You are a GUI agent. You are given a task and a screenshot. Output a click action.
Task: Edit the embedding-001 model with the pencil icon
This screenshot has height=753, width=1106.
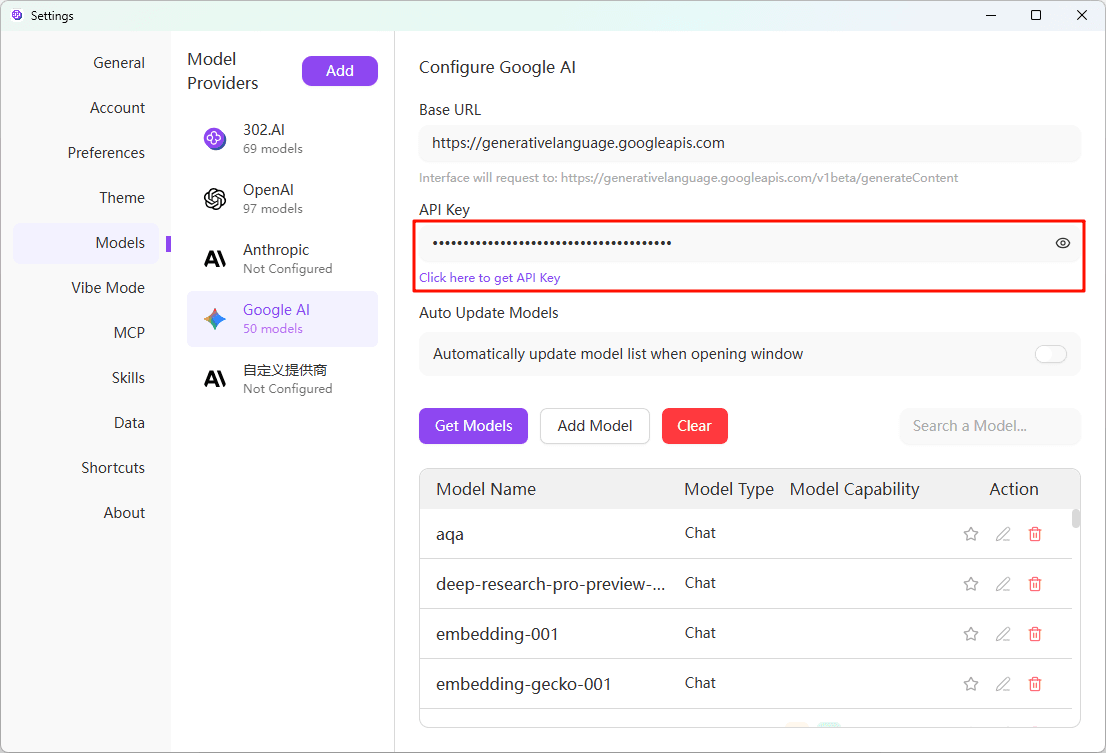pyautogui.click(x=1003, y=634)
